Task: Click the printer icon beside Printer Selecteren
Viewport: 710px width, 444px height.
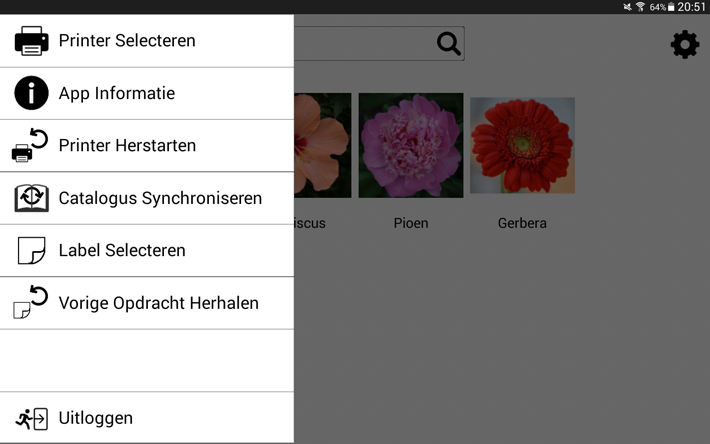Action: tap(31, 41)
